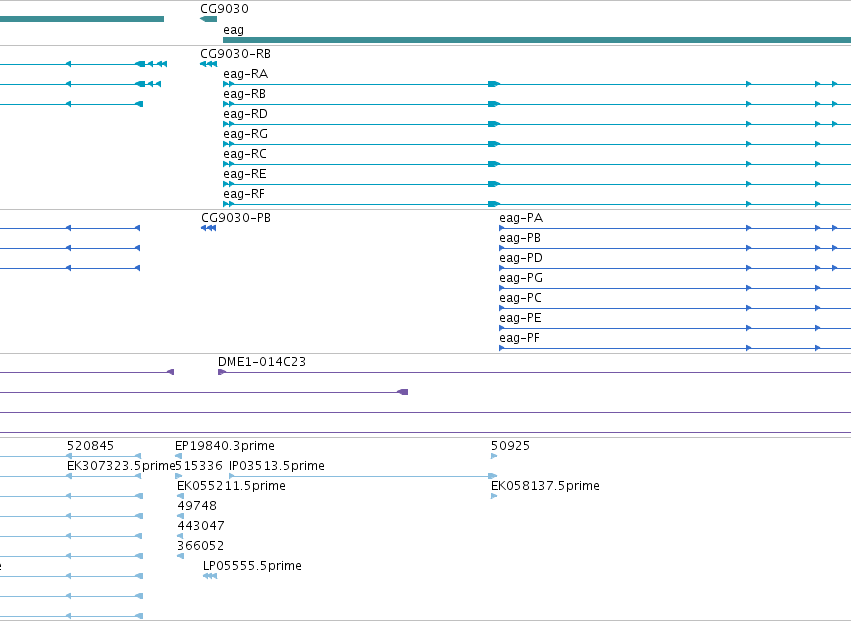
Task: Select the CG9030-RB transcript label
Action: click(236, 54)
